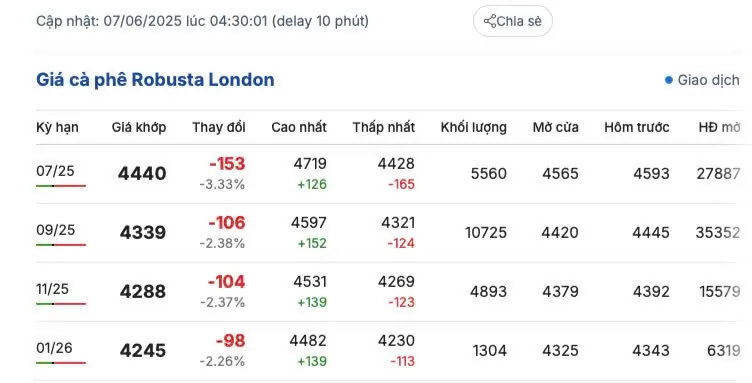Screen dimensions: 752x383
Task: Click the range bar under 07/25
Action: click(x=61, y=186)
